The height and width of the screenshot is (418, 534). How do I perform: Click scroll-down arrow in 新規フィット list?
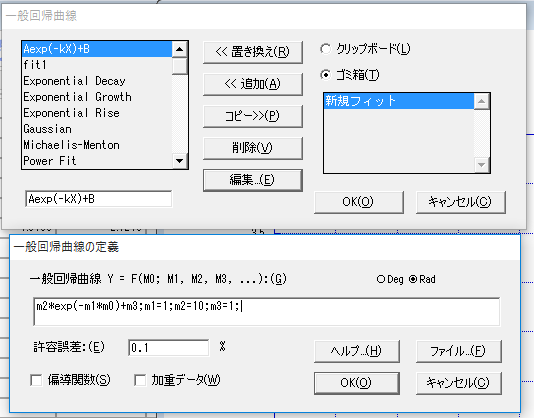point(482,165)
